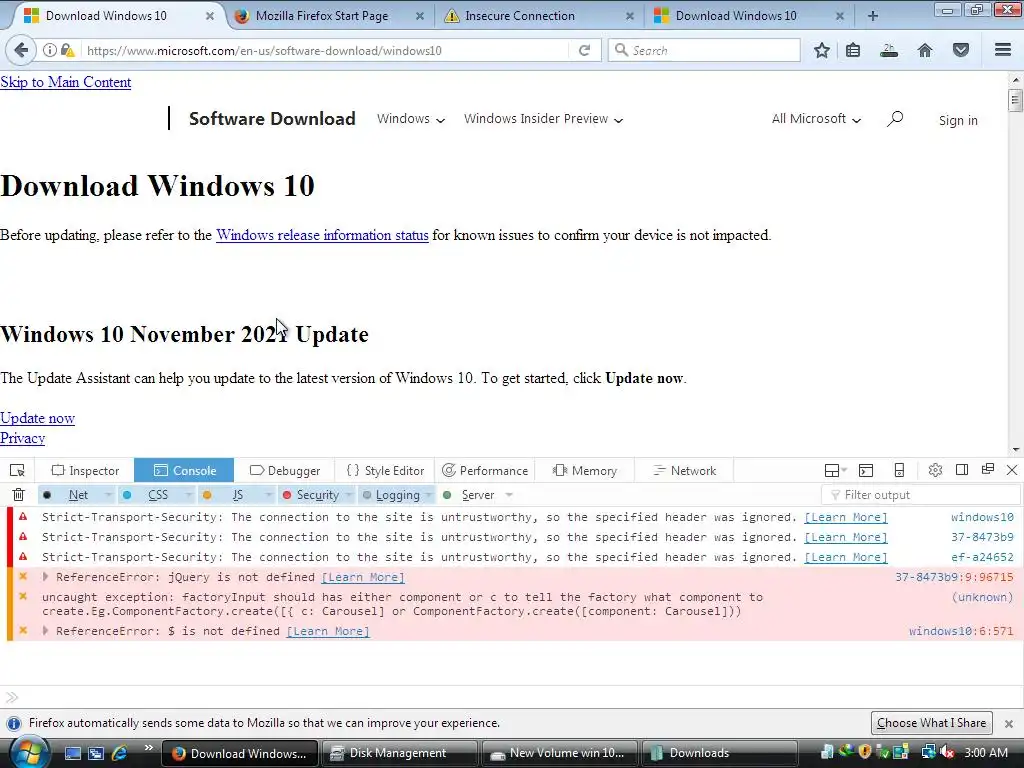The height and width of the screenshot is (768, 1024).
Task: Show devtools in separate window
Action: point(987,470)
